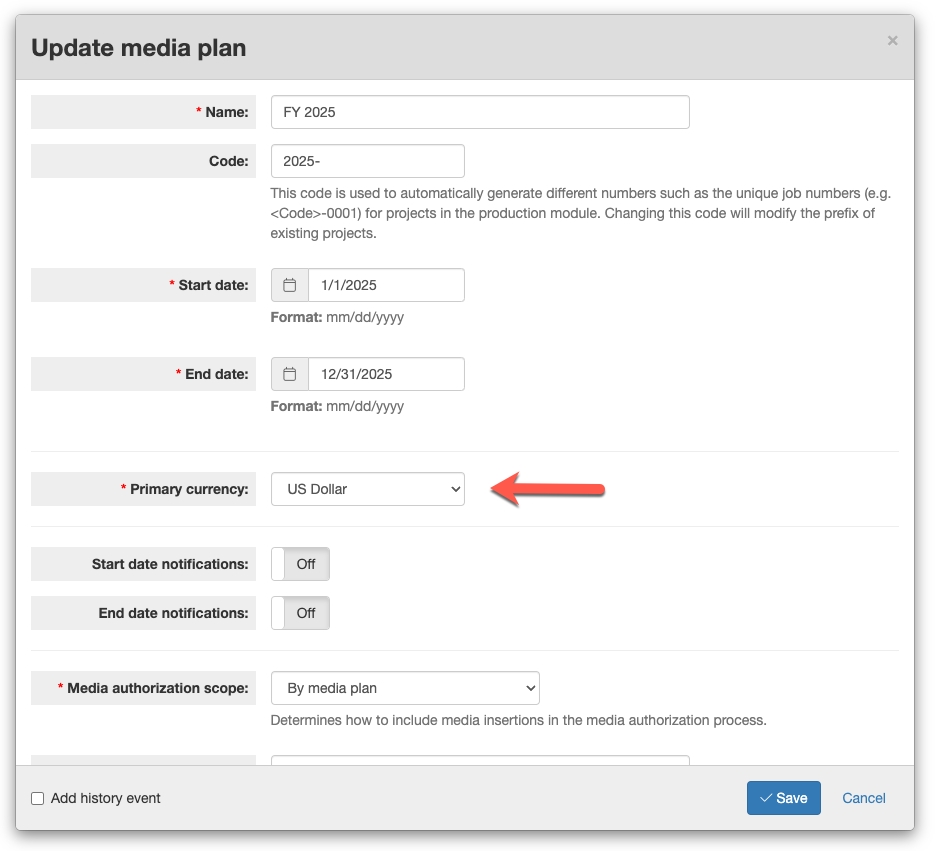The width and height of the screenshot is (936, 851).
Task: Click the Start date notifications label
Action: click(x=170, y=564)
